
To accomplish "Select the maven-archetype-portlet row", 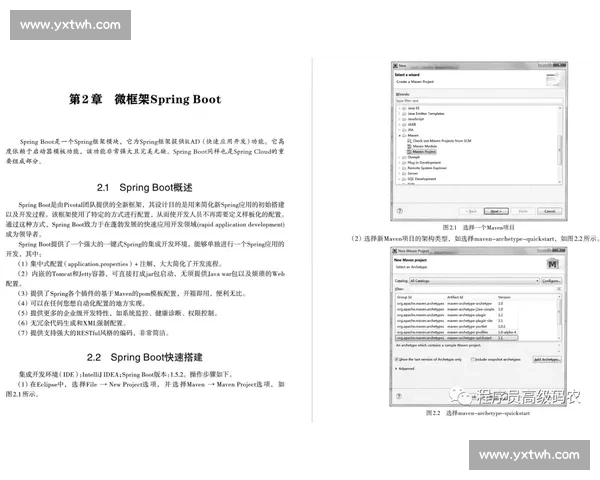I will coord(457,327).
